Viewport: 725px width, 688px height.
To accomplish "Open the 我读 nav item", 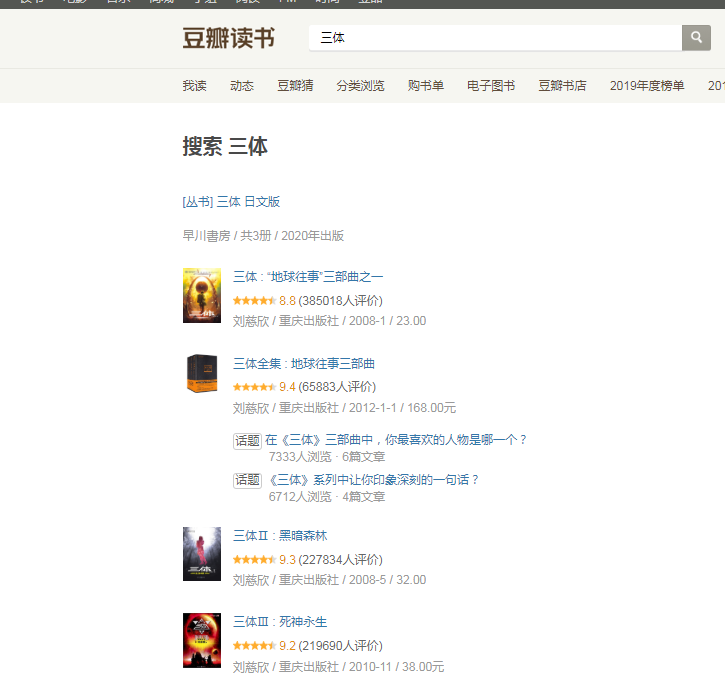I will (x=194, y=86).
